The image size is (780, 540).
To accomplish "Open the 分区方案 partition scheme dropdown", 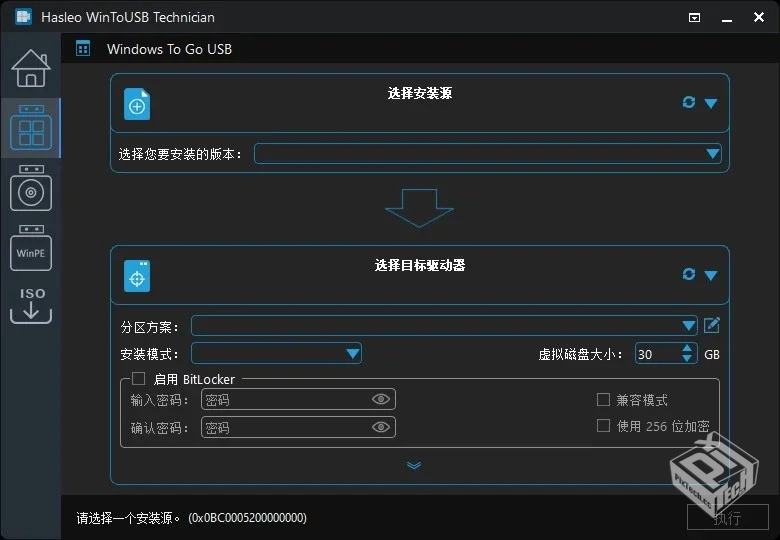I will click(x=444, y=326).
